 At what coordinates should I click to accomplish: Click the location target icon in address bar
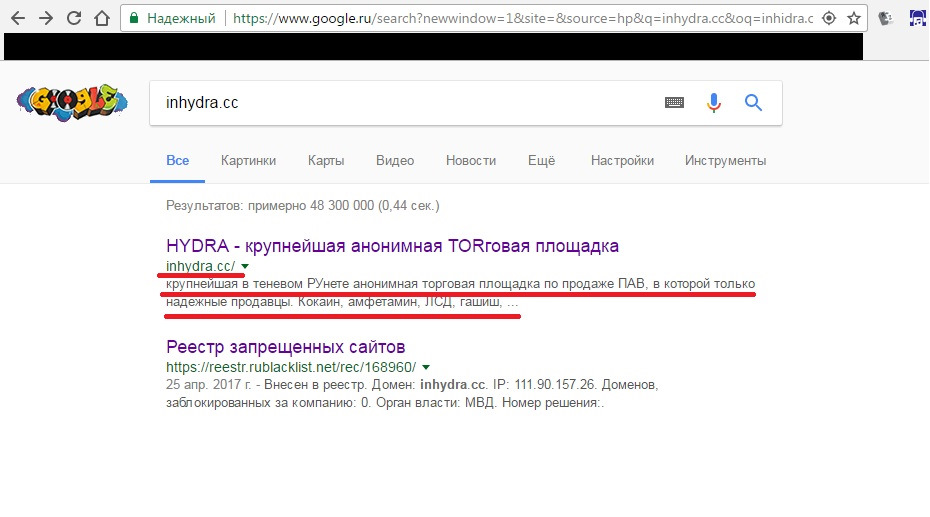(x=829, y=18)
